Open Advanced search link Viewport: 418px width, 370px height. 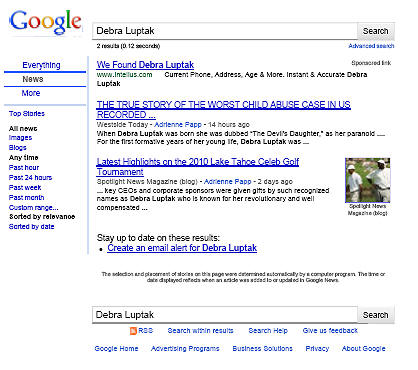pyautogui.click(x=371, y=46)
